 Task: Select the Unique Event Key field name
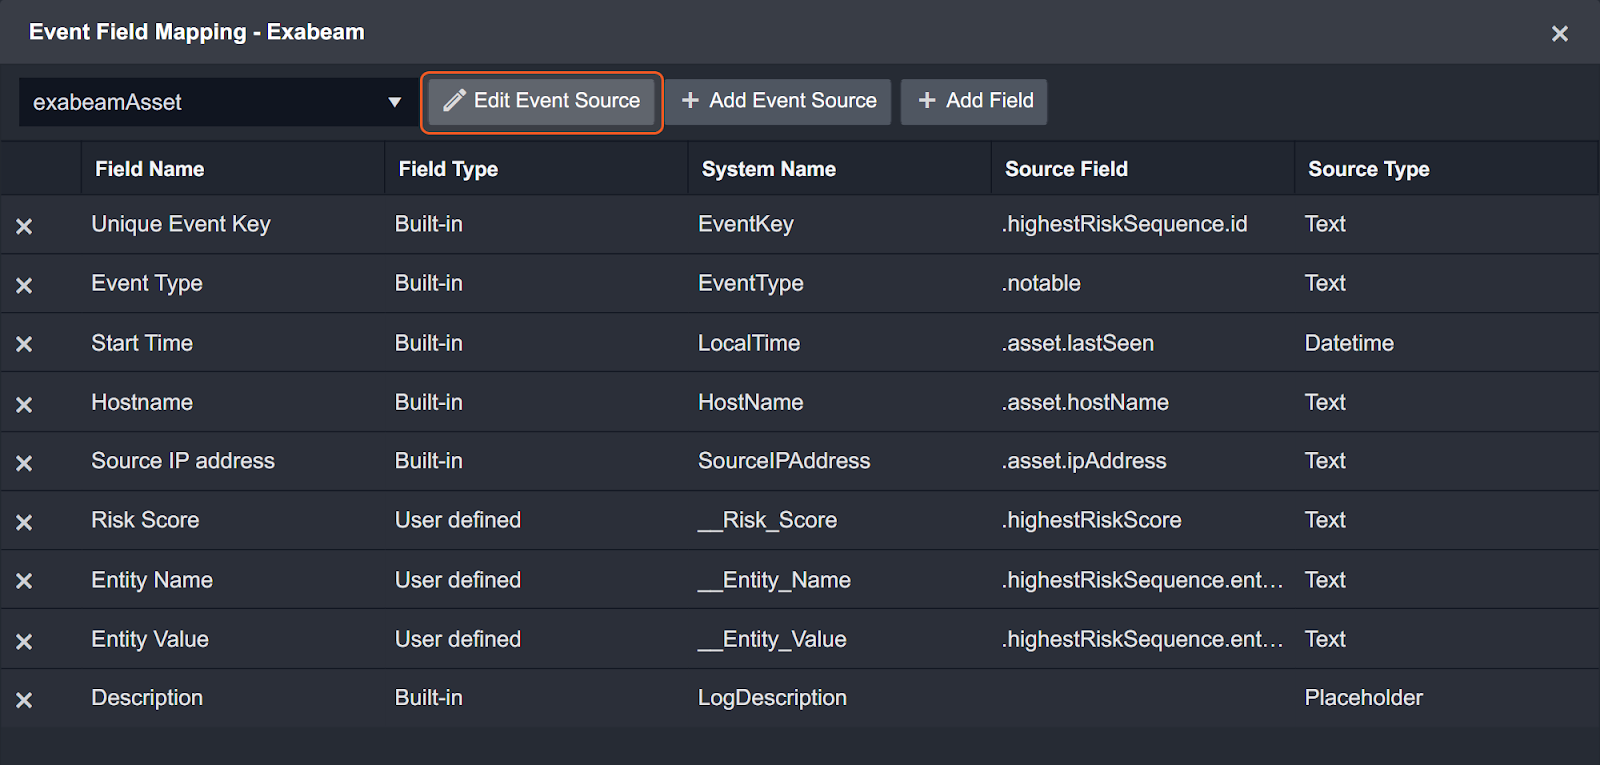pyautogui.click(x=181, y=224)
